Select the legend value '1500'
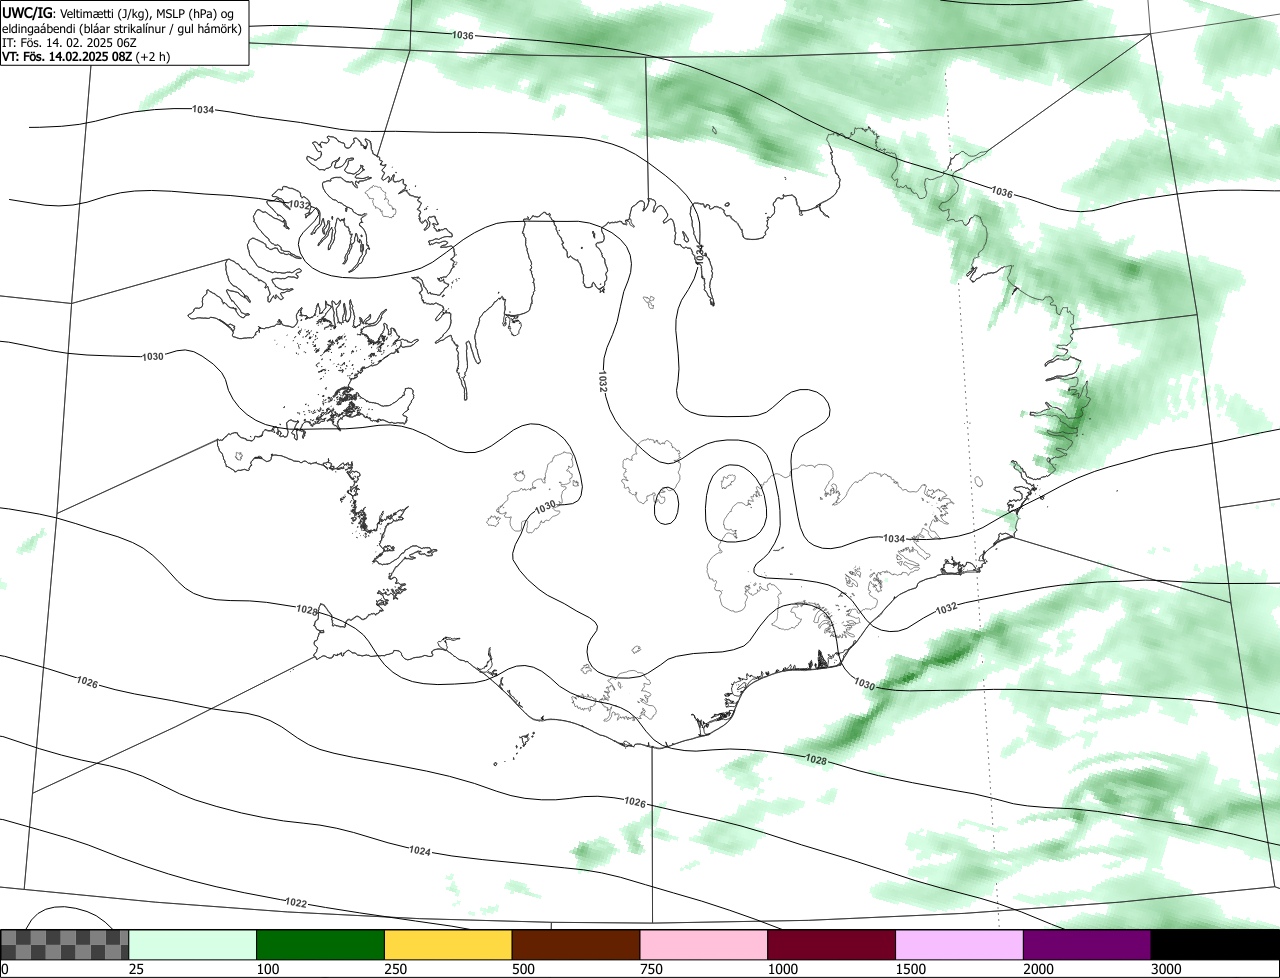The image size is (1280, 978). click(x=909, y=969)
